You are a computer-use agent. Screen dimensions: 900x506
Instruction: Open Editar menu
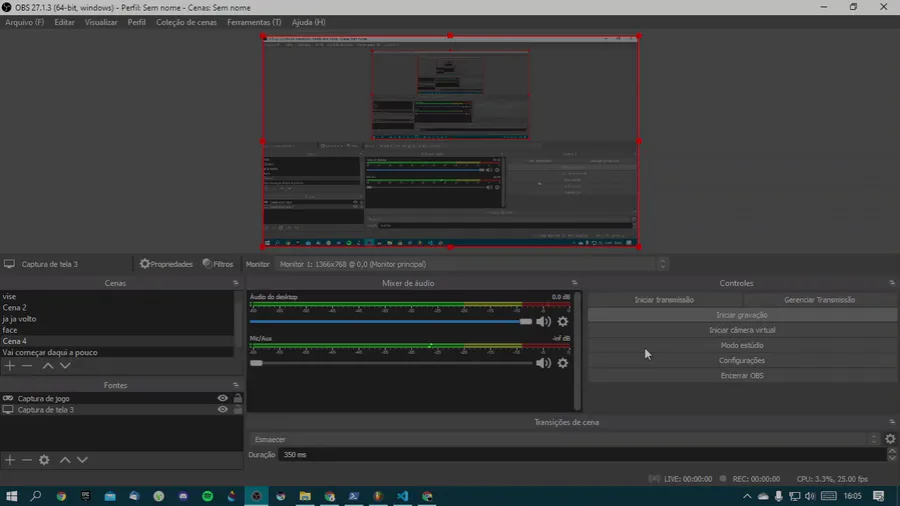click(x=64, y=22)
